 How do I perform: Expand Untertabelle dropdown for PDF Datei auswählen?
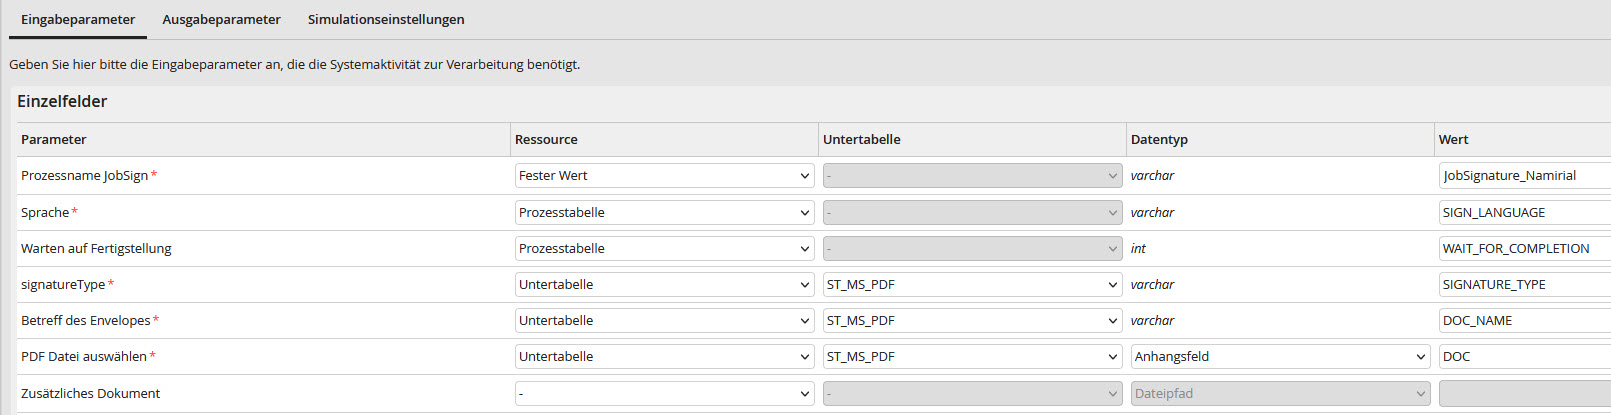pos(972,357)
